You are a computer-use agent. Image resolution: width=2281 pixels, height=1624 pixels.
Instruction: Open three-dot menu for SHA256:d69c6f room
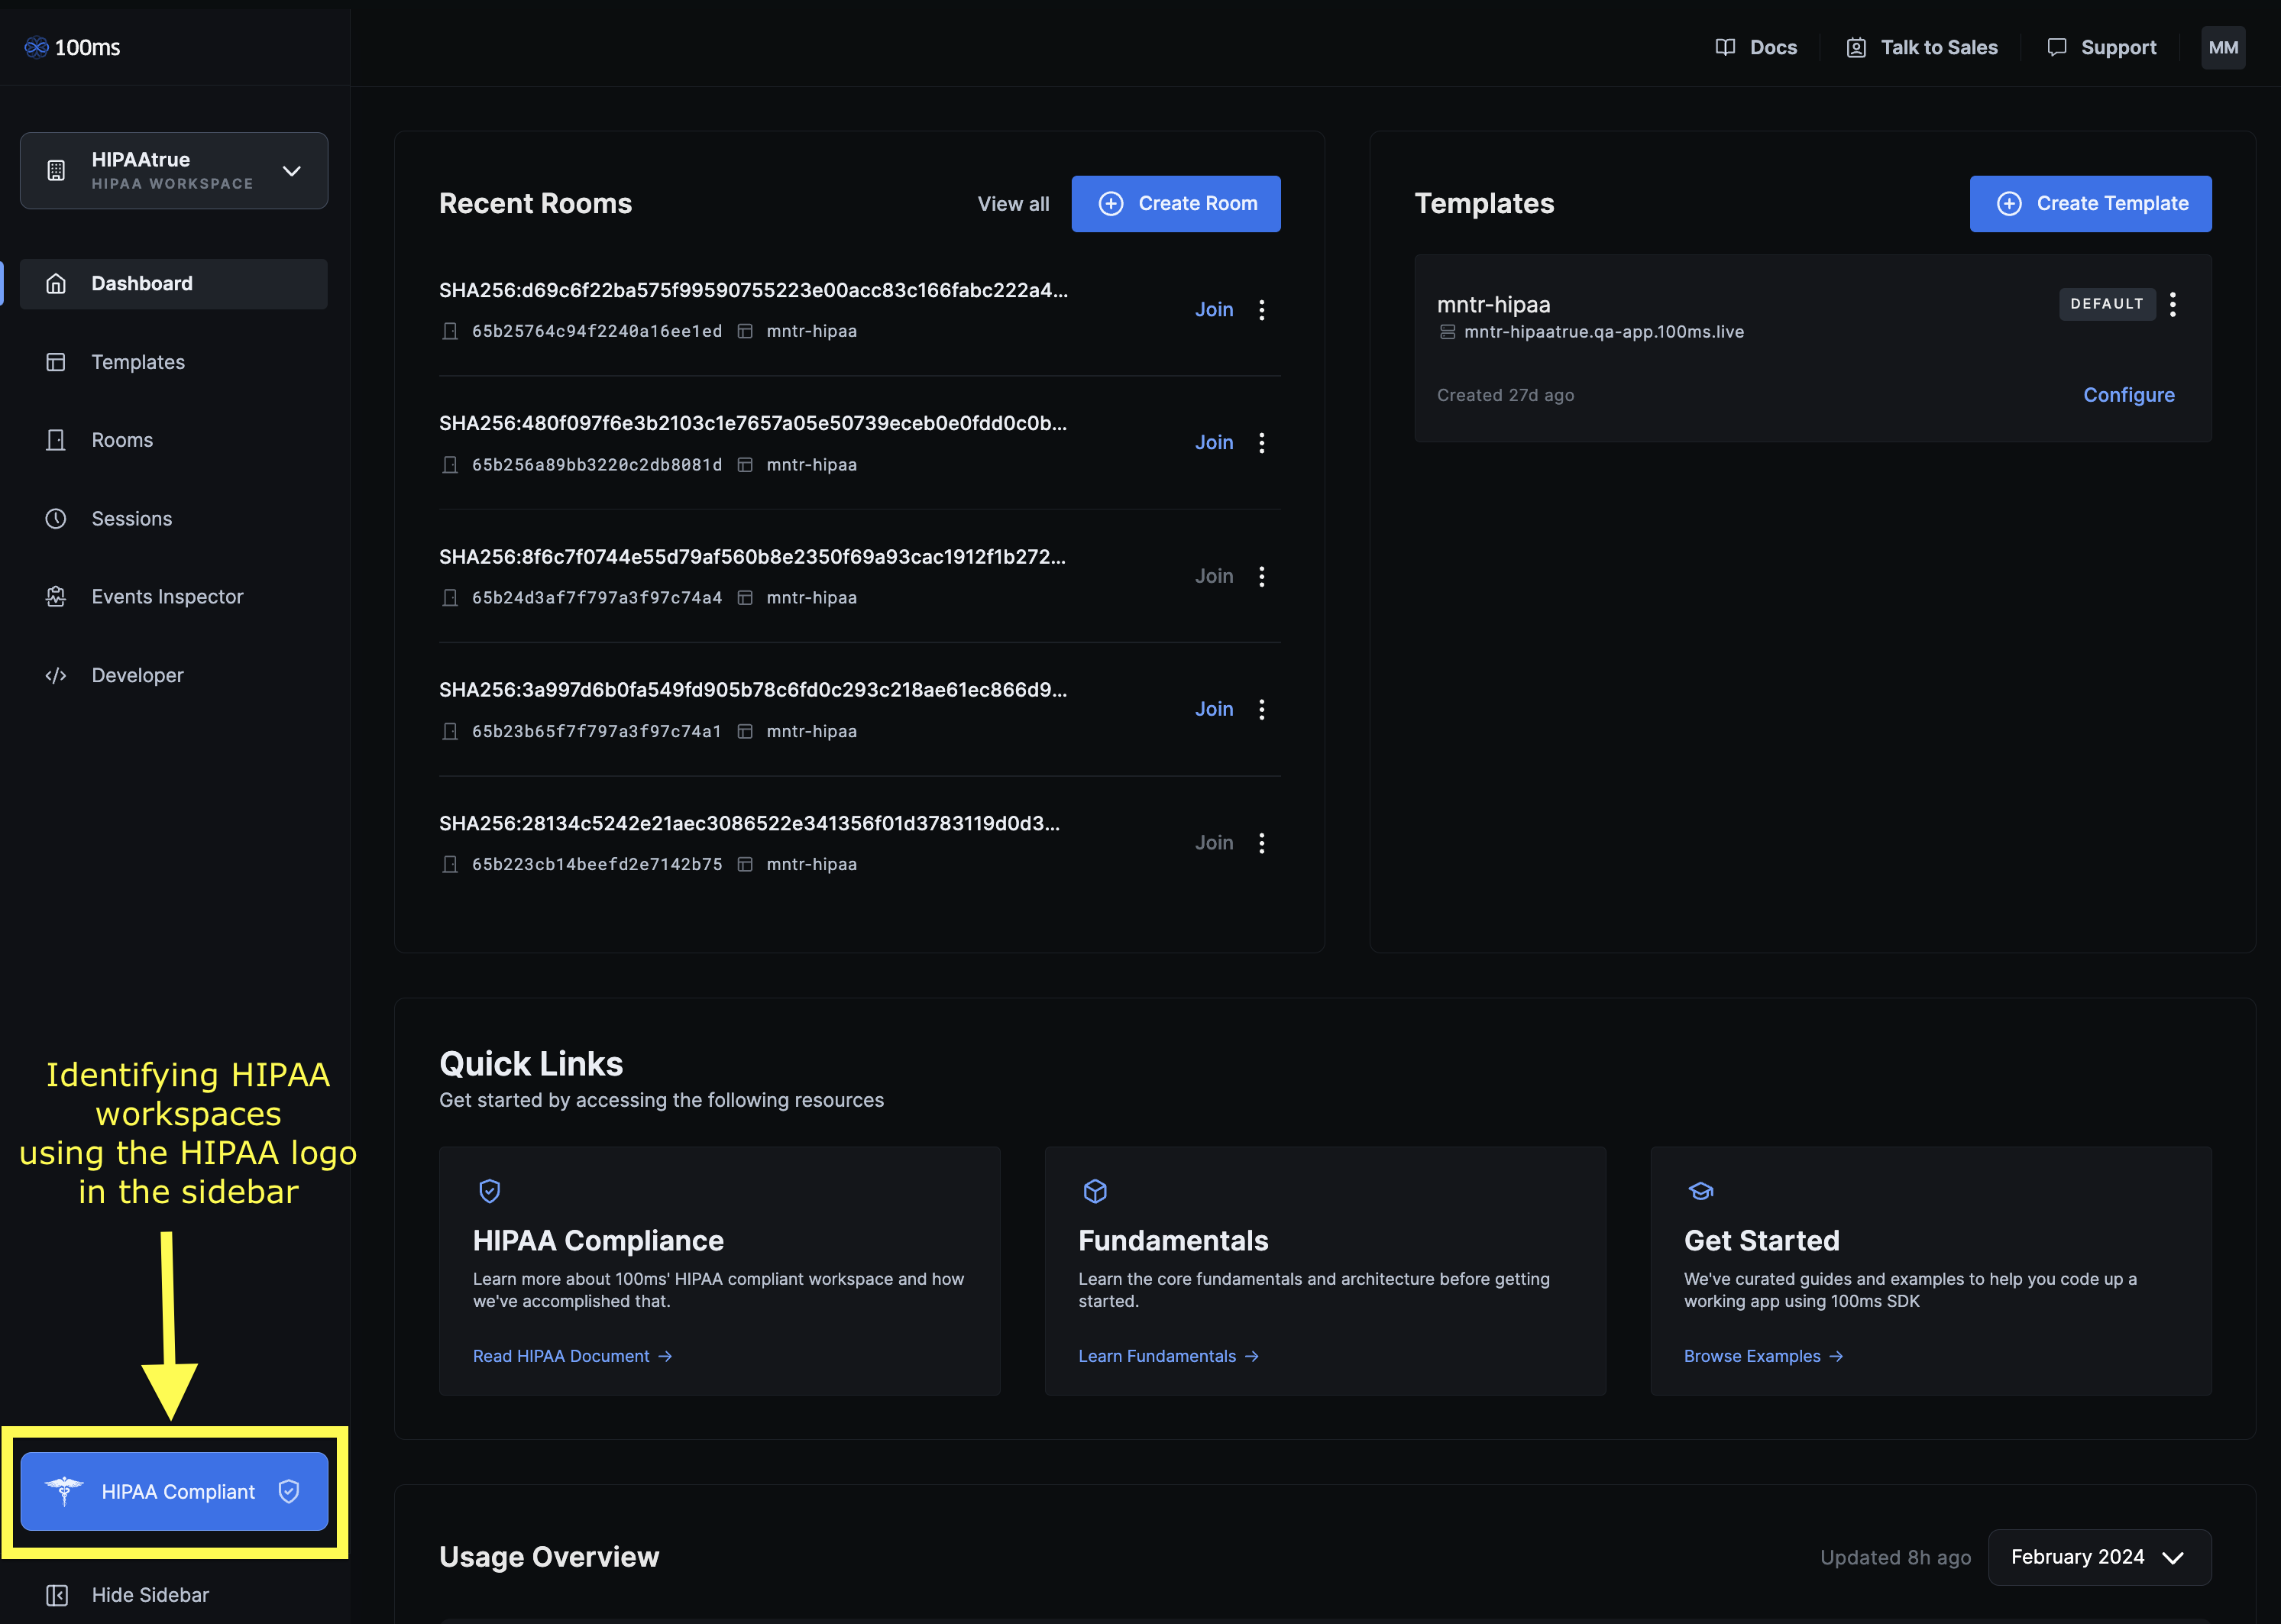pos(1261,310)
